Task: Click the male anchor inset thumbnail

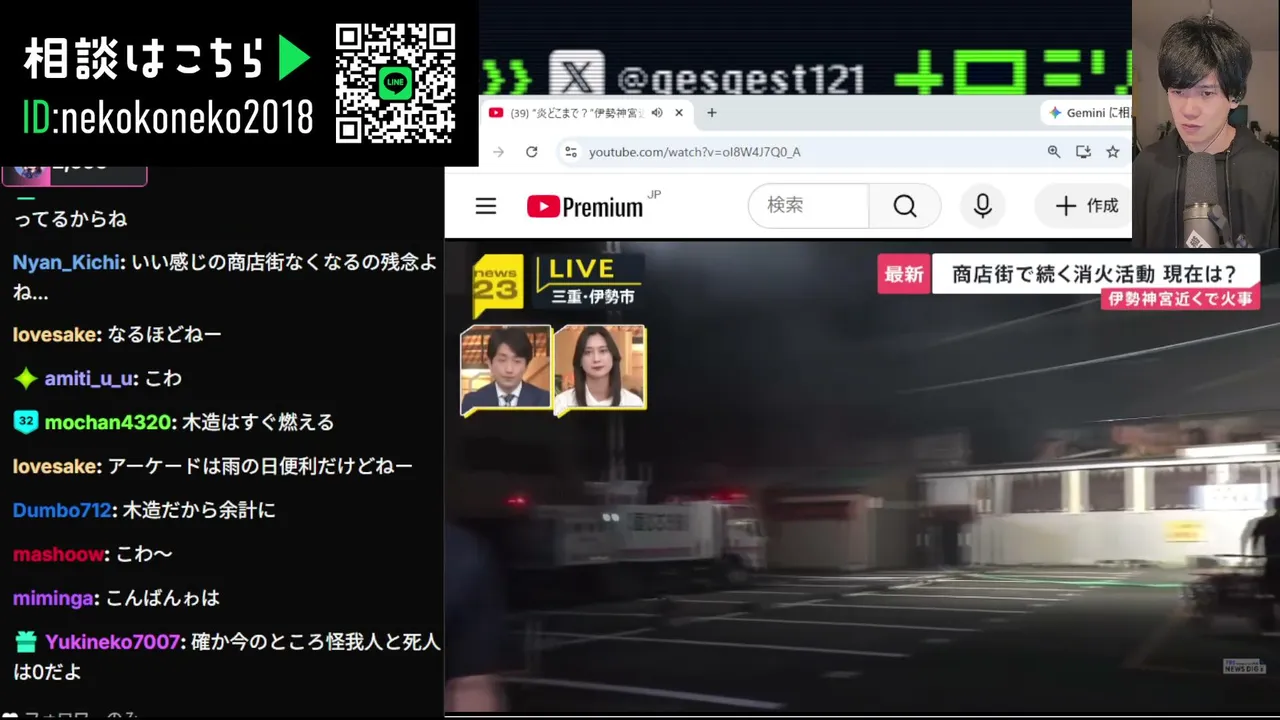Action: 506,367
